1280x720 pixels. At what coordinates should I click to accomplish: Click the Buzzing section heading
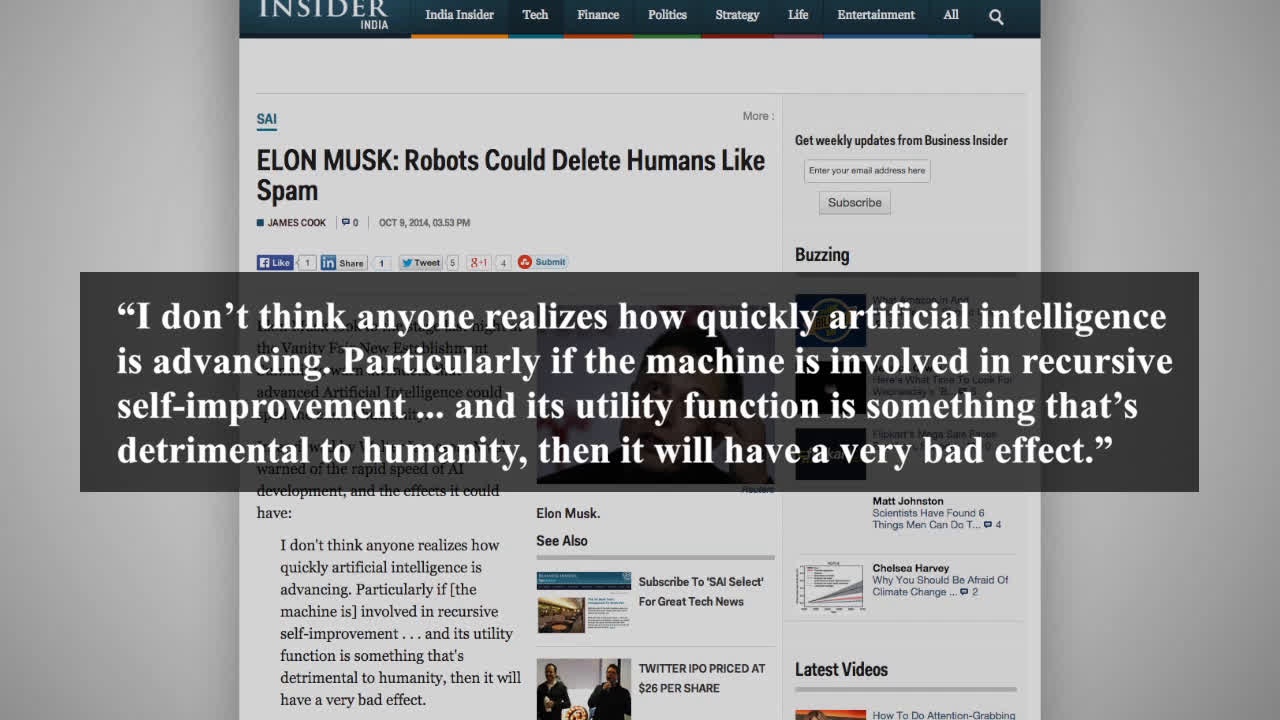(822, 255)
